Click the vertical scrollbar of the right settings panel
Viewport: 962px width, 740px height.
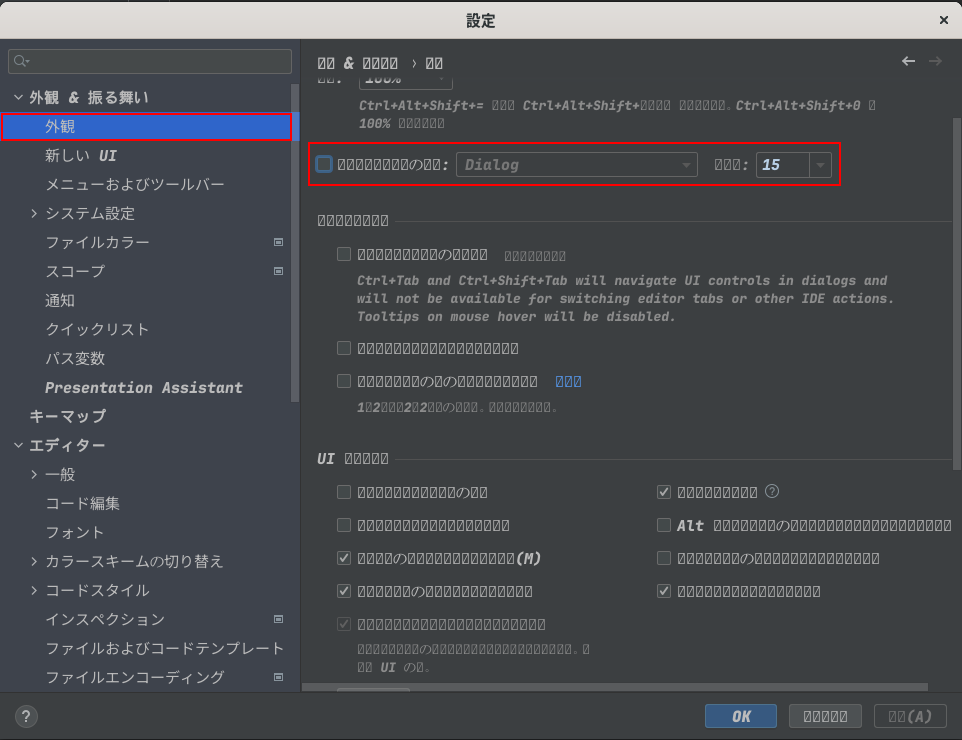(x=957, y=294)
